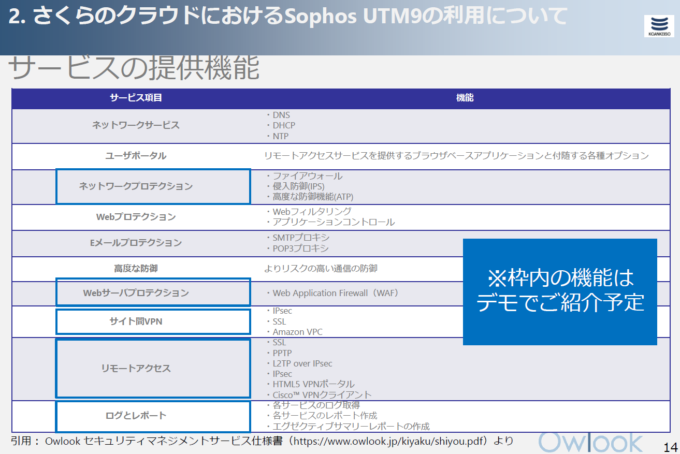
Task: Click the 各サービスのレポート作成 entry
Action: [324, 415]
